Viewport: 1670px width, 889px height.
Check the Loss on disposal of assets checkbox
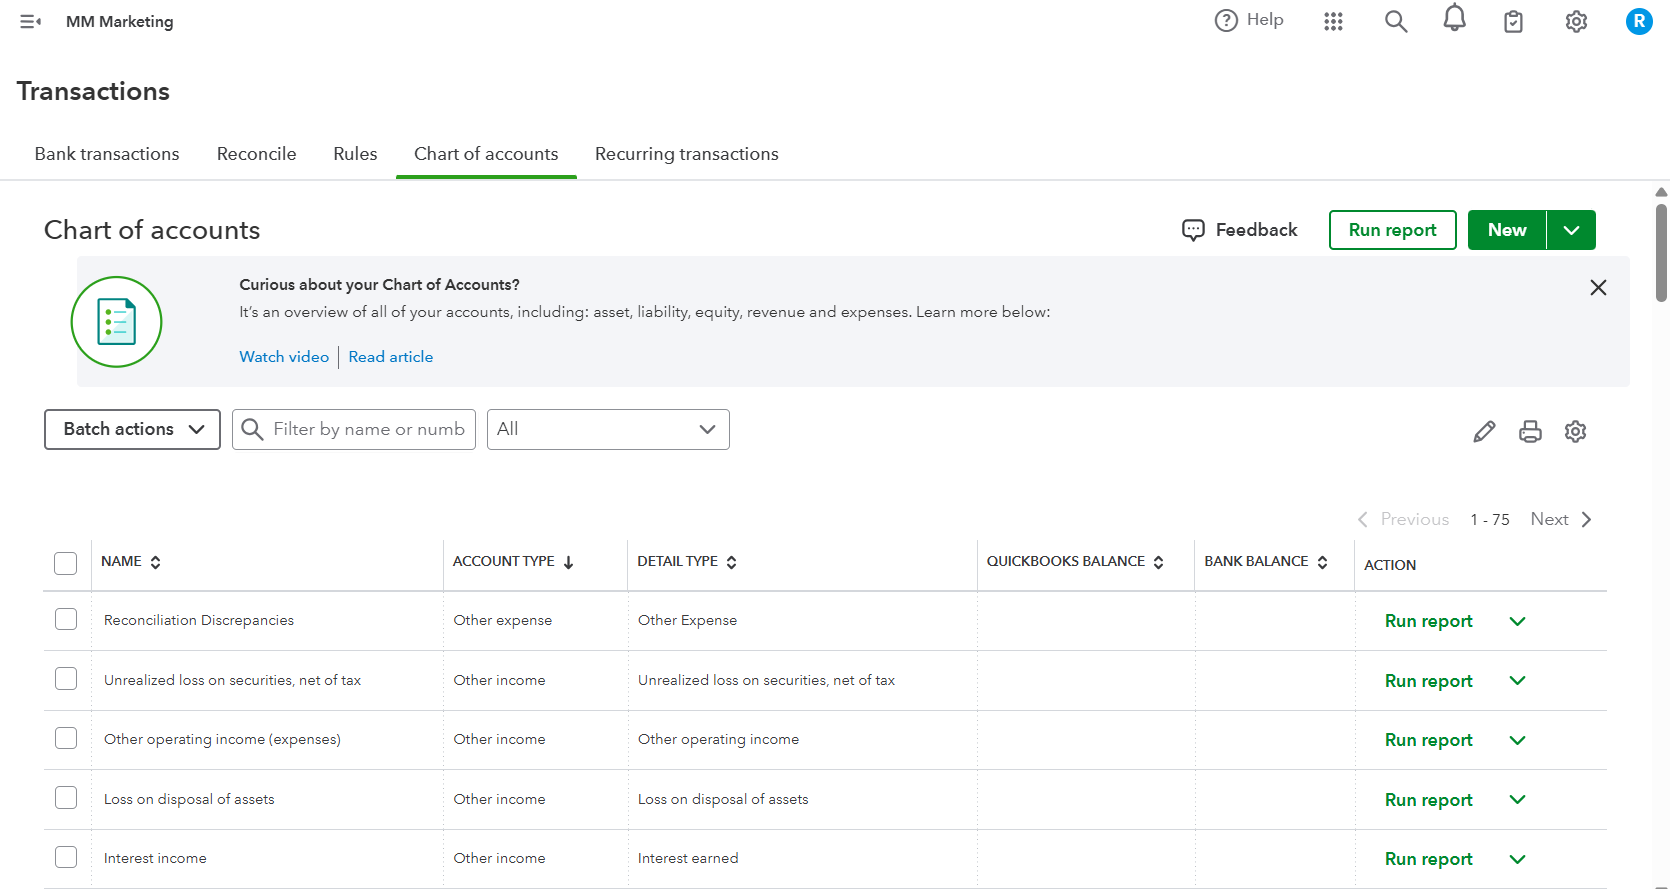(x=66, y=798)
